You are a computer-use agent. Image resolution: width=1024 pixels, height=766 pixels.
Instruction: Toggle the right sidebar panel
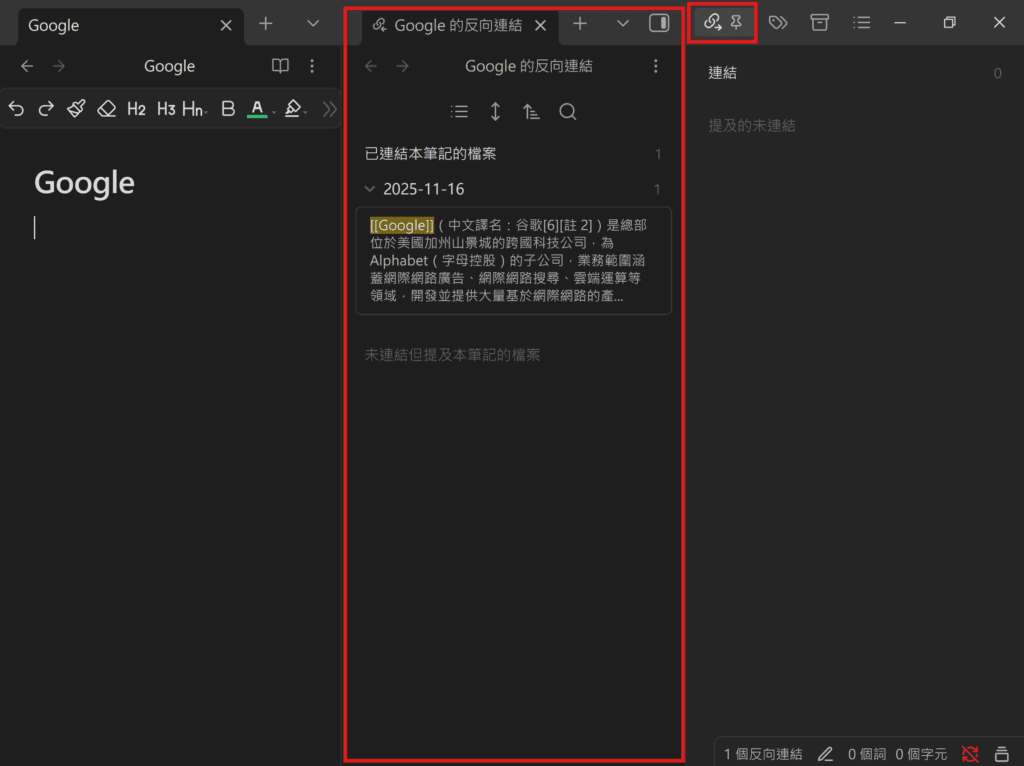pos(659,23)
